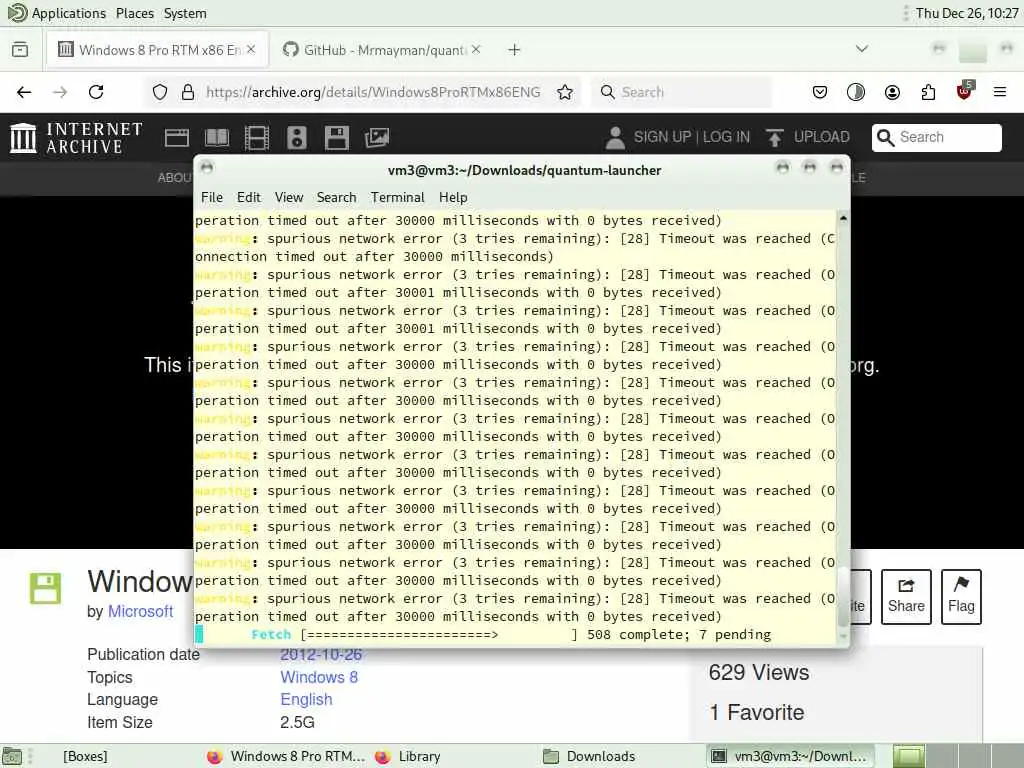Click the URL address bar
Image resolution: width=1024 pixels, height=768 pixels.
pyautogui.click(x=372, y=92)
